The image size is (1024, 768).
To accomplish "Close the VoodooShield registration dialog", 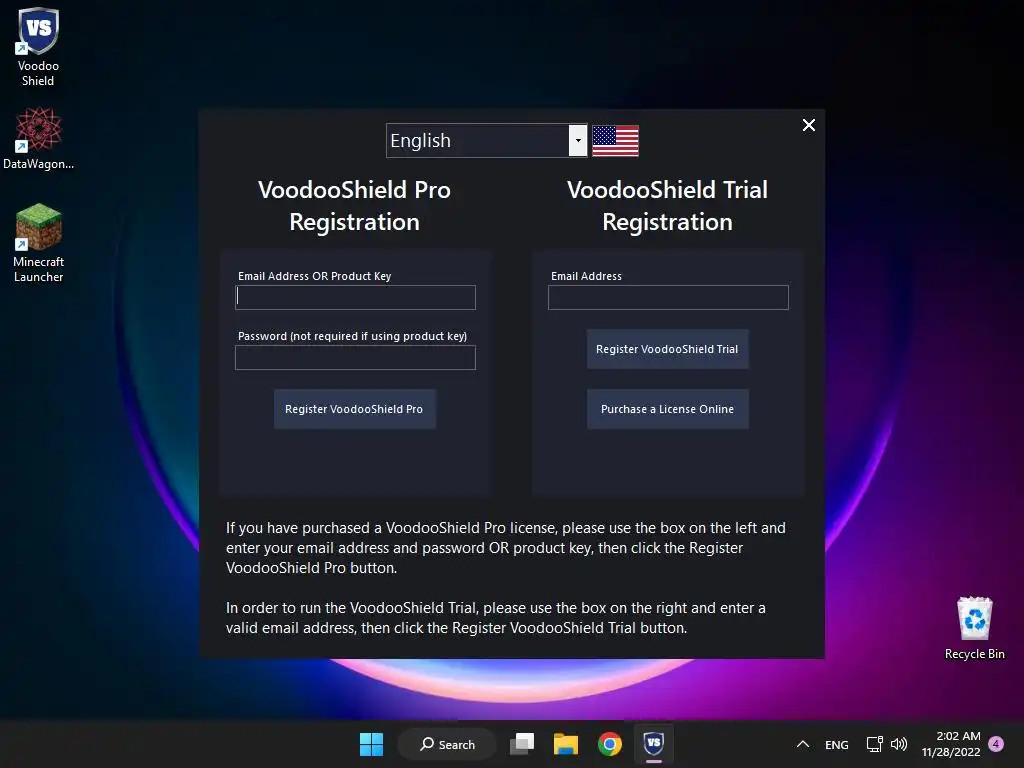I will [808, 125].
